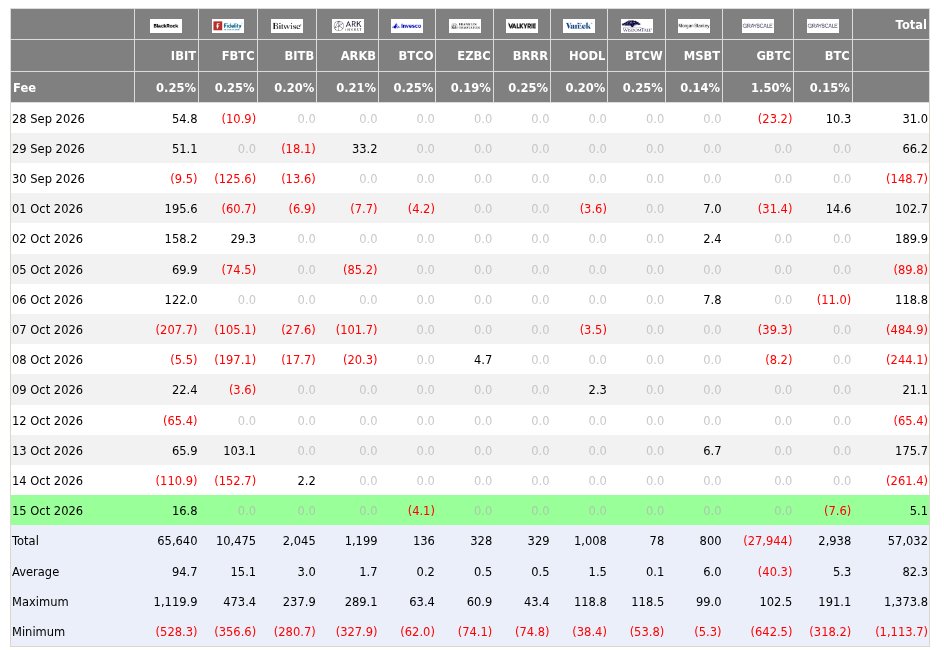Select the GBTC ticker header

774,56
